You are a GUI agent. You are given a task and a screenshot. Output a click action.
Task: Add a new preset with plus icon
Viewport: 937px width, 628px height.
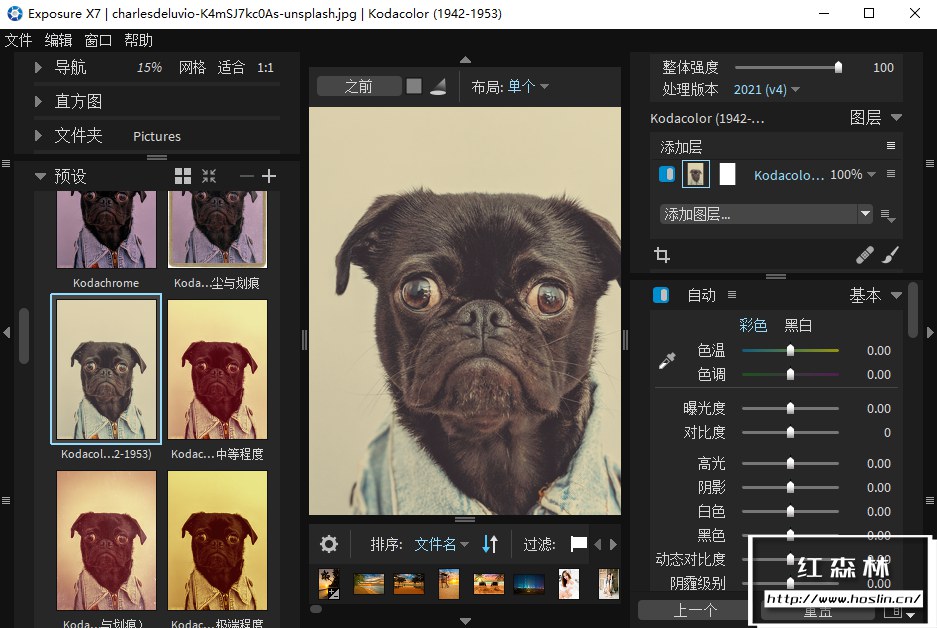[268, 176]
